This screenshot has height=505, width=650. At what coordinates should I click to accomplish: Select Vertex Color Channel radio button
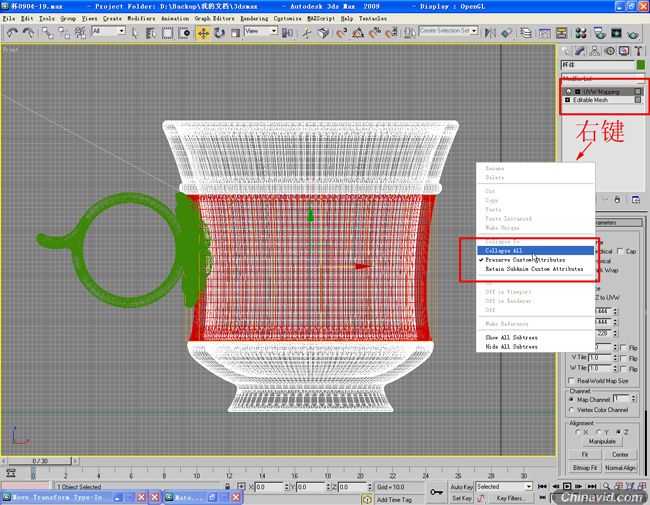572,410
